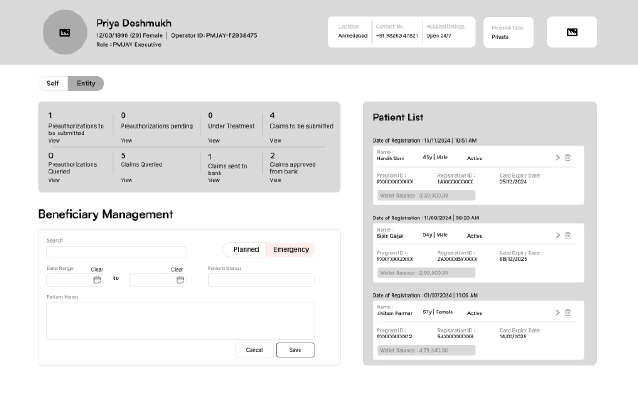
Task: View Preauthorizations Queried
Action: coord(54,180)
